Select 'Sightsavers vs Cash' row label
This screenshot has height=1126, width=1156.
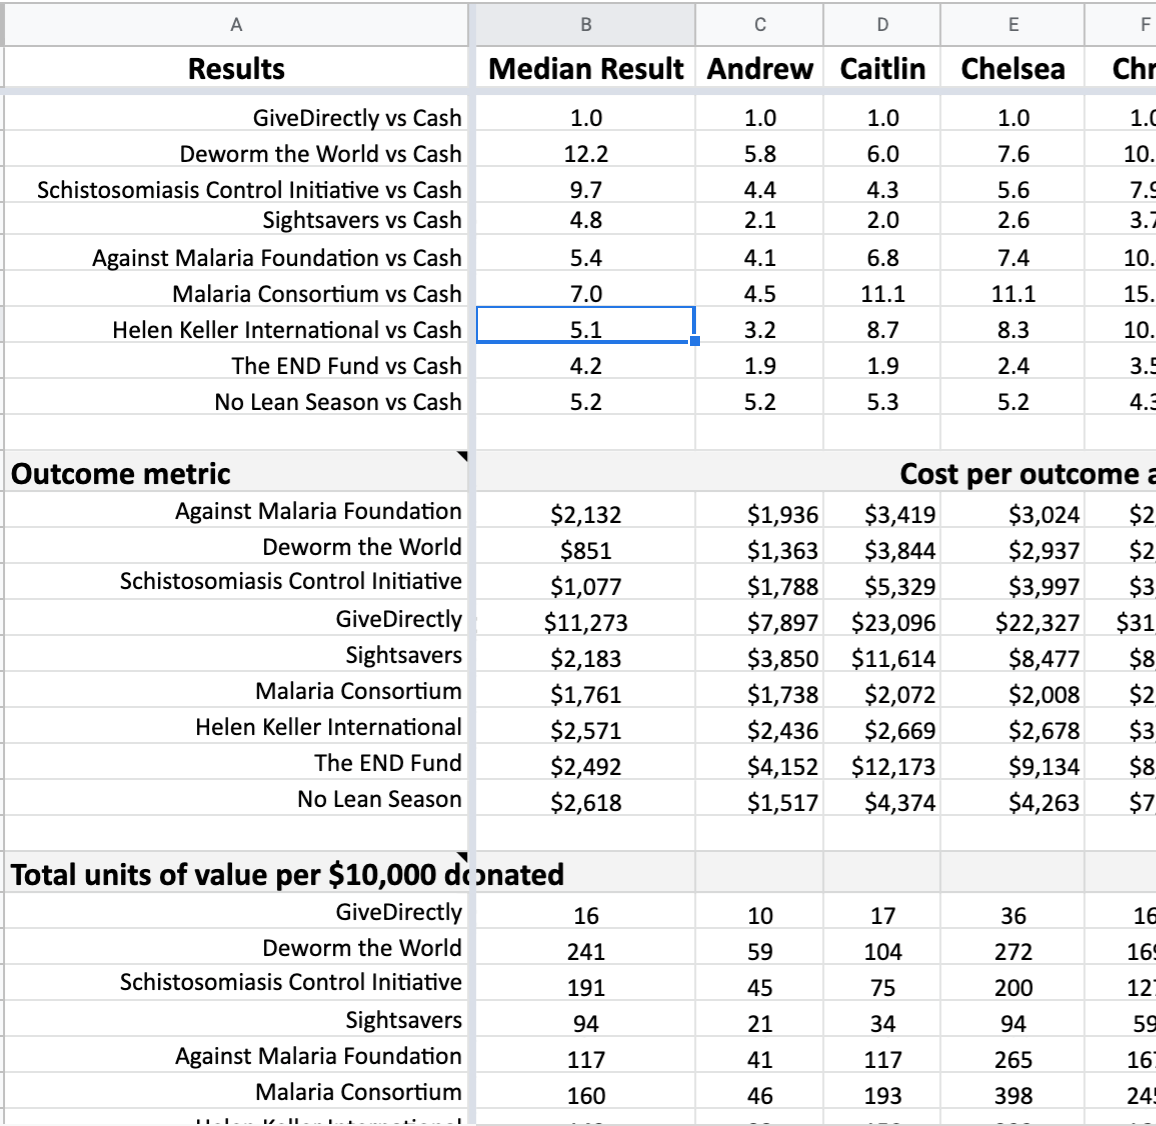pyautogui.click(x=362, y=220)
